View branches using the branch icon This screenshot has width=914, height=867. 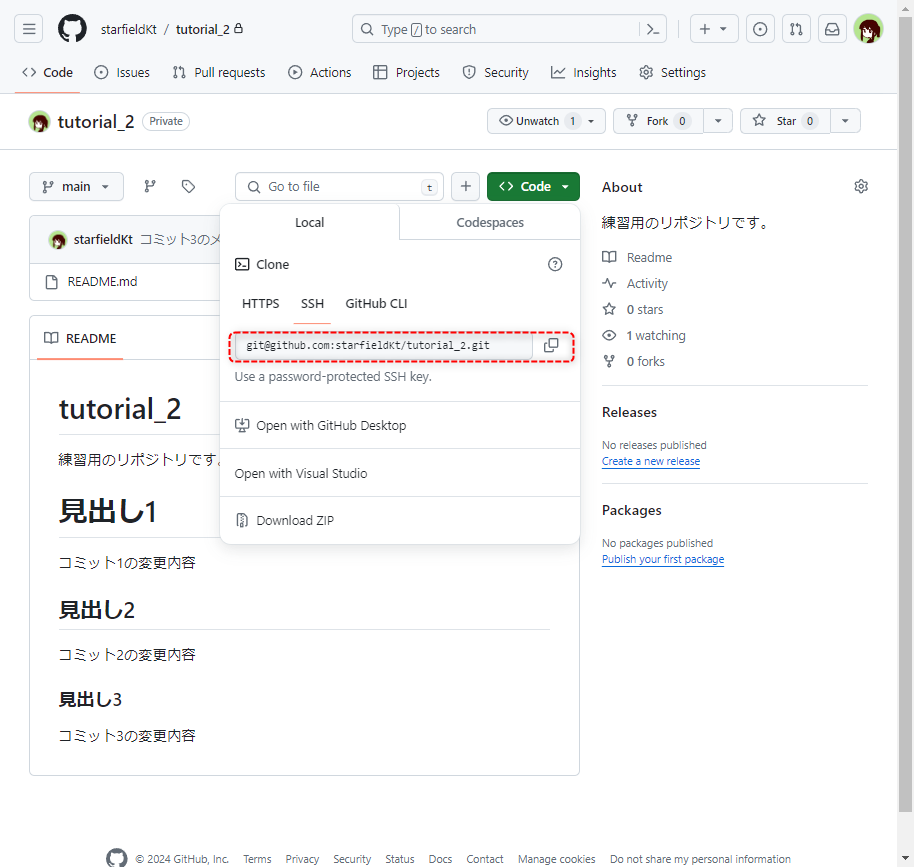coord(150,187)
